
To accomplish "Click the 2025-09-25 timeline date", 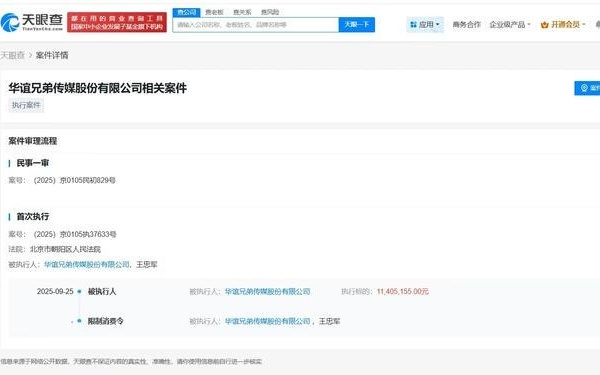I will point(55,292).
